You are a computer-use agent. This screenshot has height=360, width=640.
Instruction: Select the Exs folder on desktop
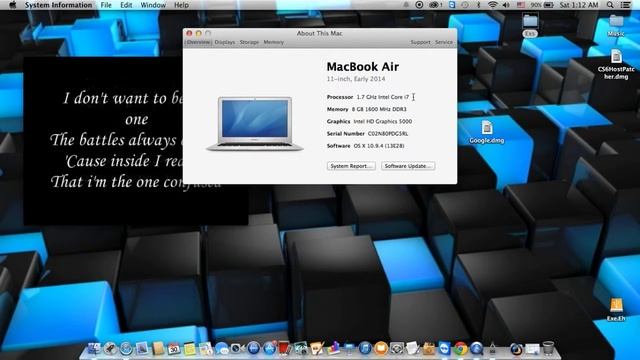[x=530, y=25]
